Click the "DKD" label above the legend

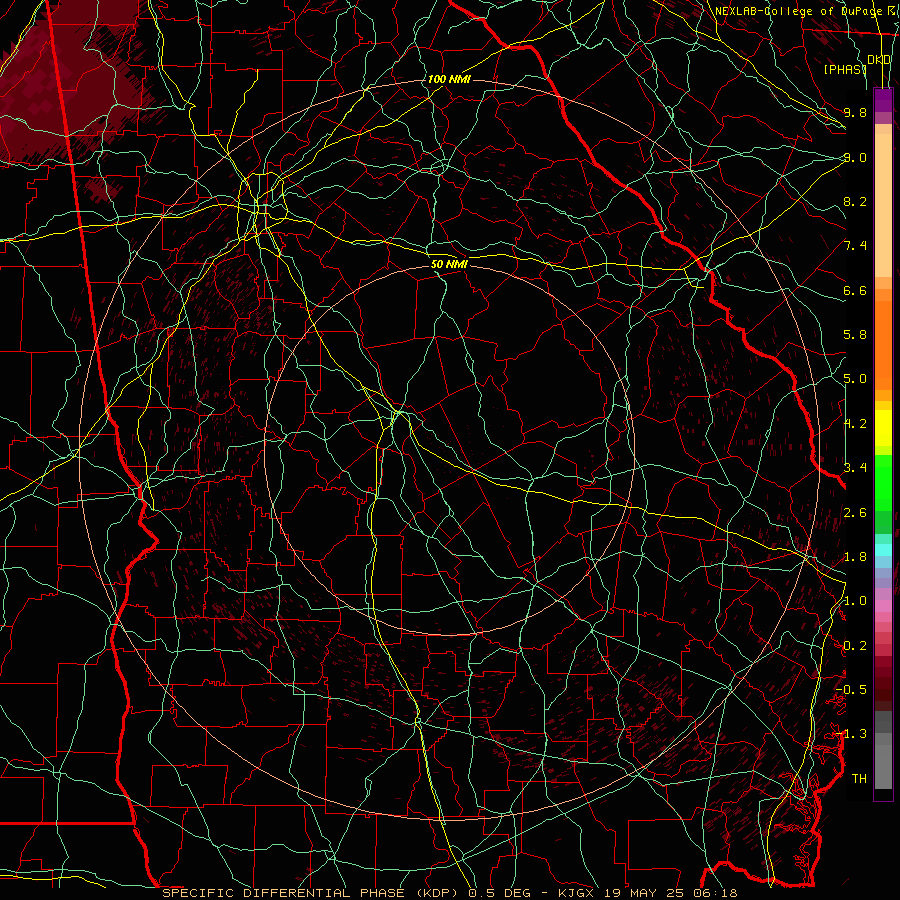pos(879,60)
